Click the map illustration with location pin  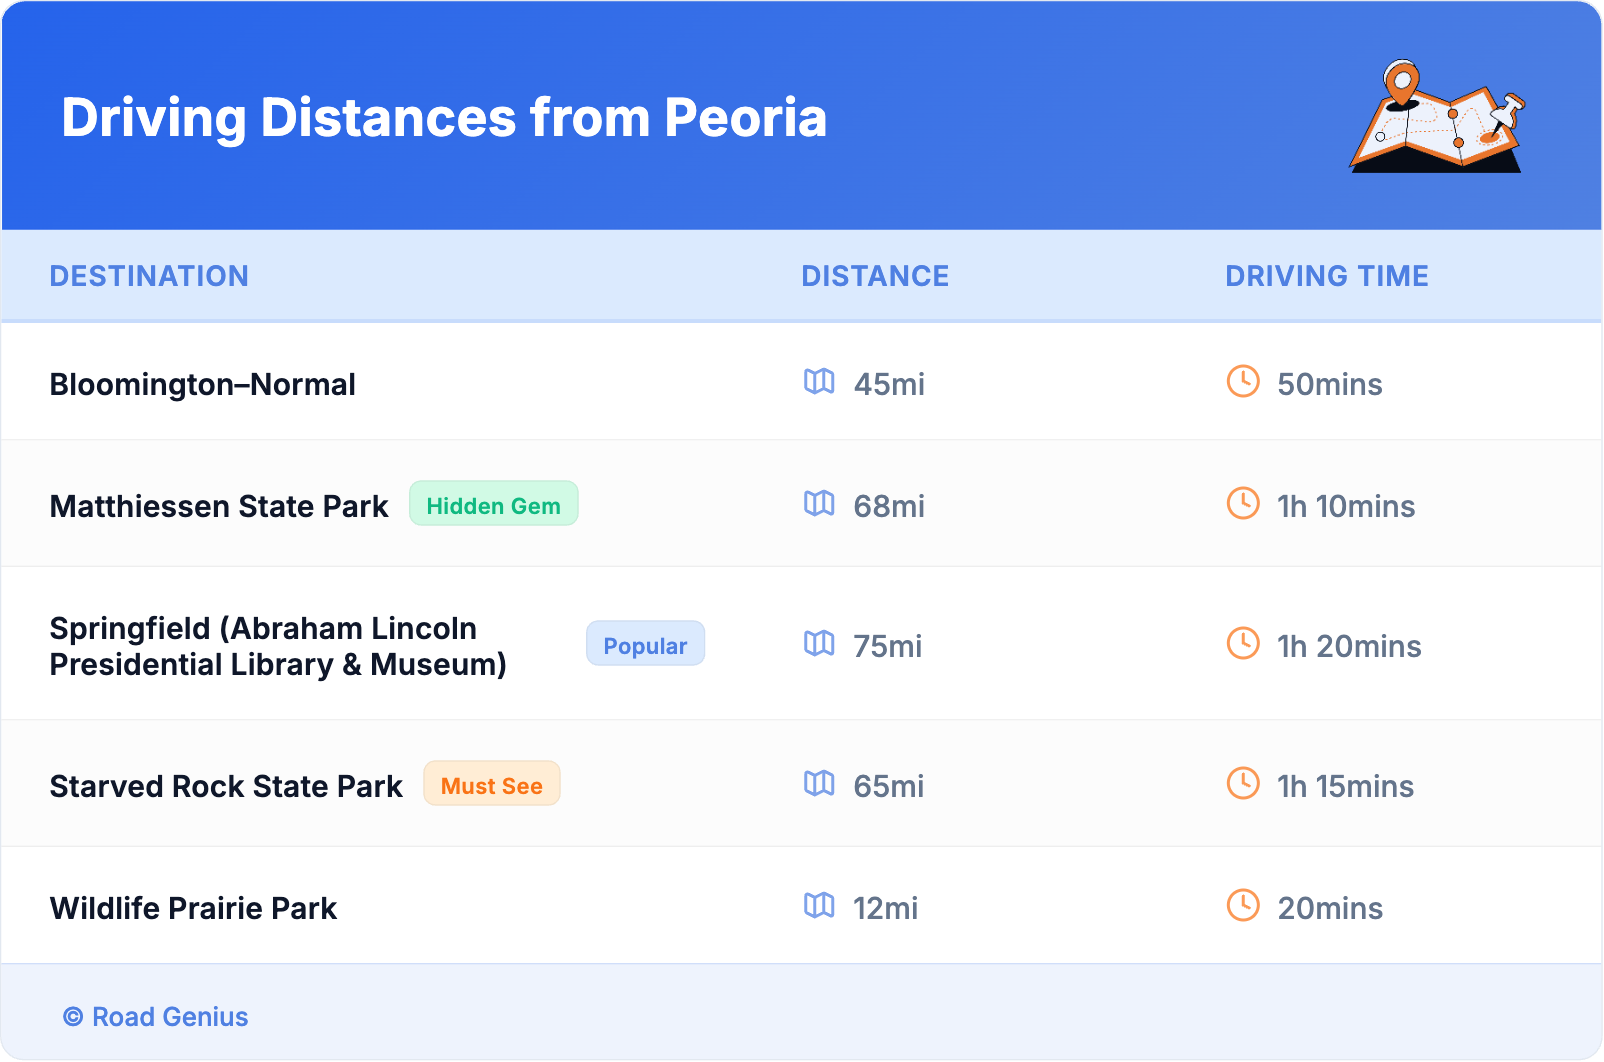point(1437,118)
